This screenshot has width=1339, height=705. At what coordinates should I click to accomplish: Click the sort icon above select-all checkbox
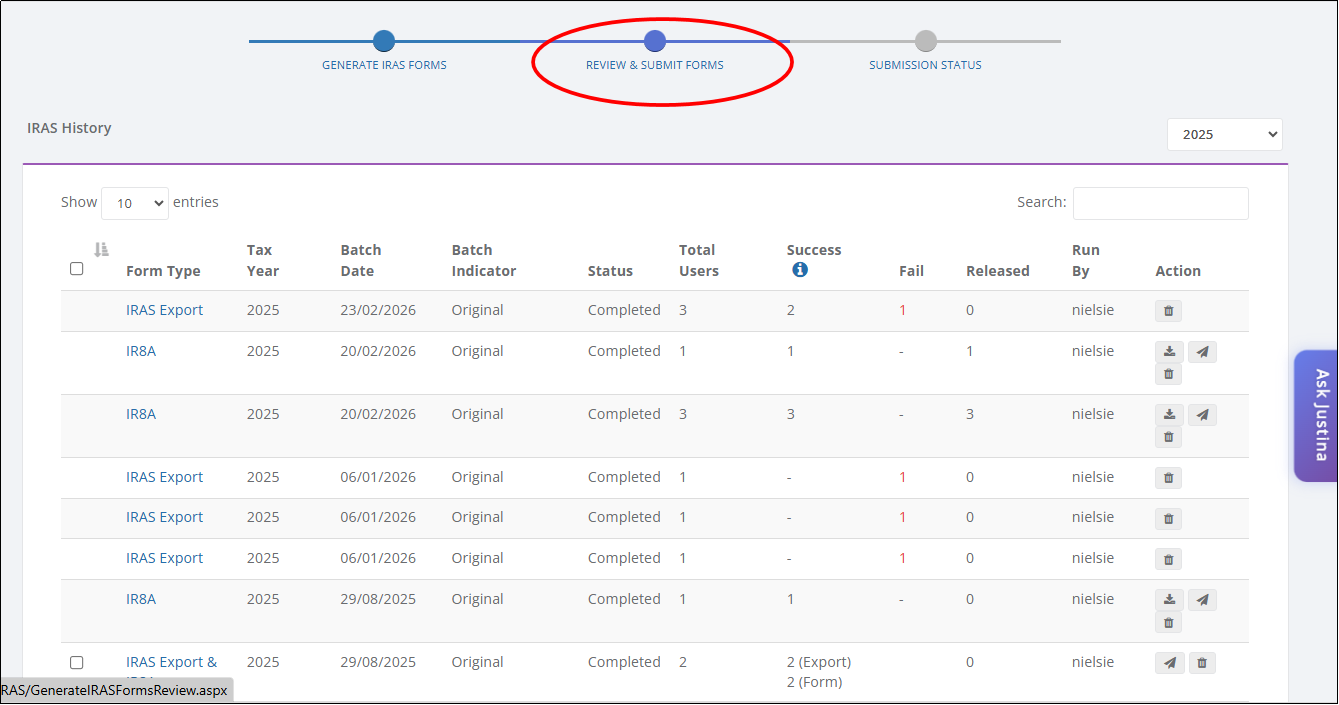point(101,250)
